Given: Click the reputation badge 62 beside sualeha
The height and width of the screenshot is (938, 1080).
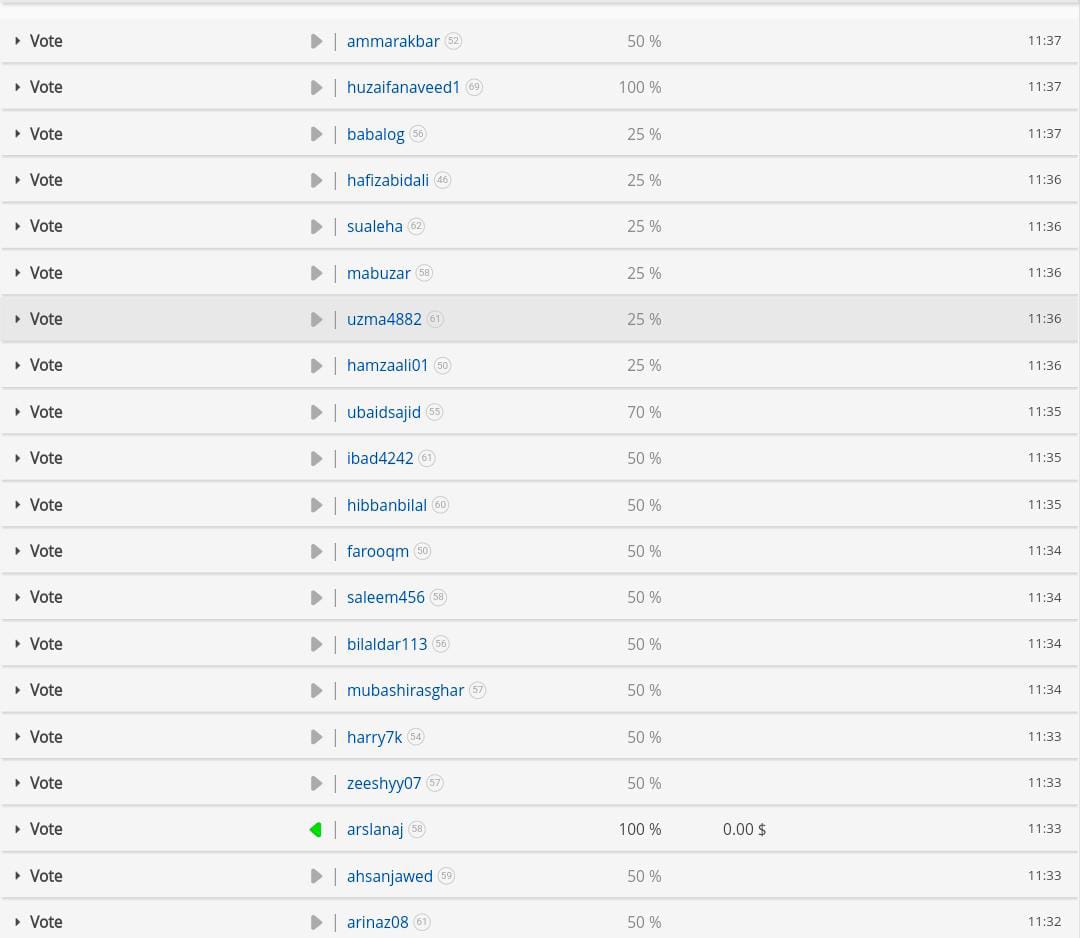Looking at the screenshot, I should [416, 226].
